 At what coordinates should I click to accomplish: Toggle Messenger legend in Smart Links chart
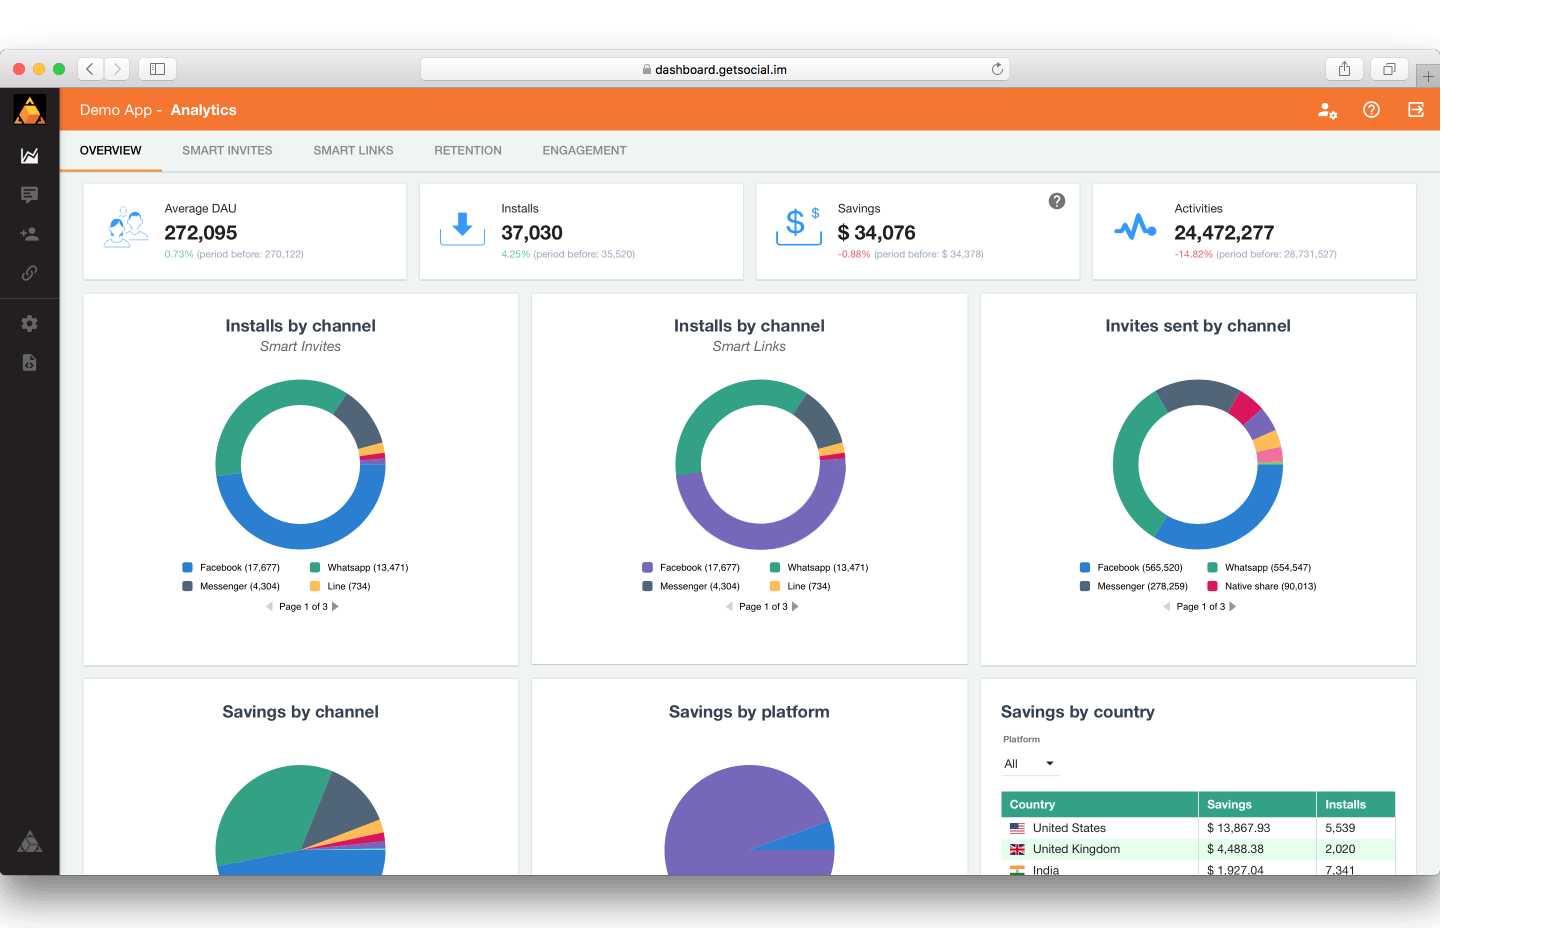(x=690, y=587)
